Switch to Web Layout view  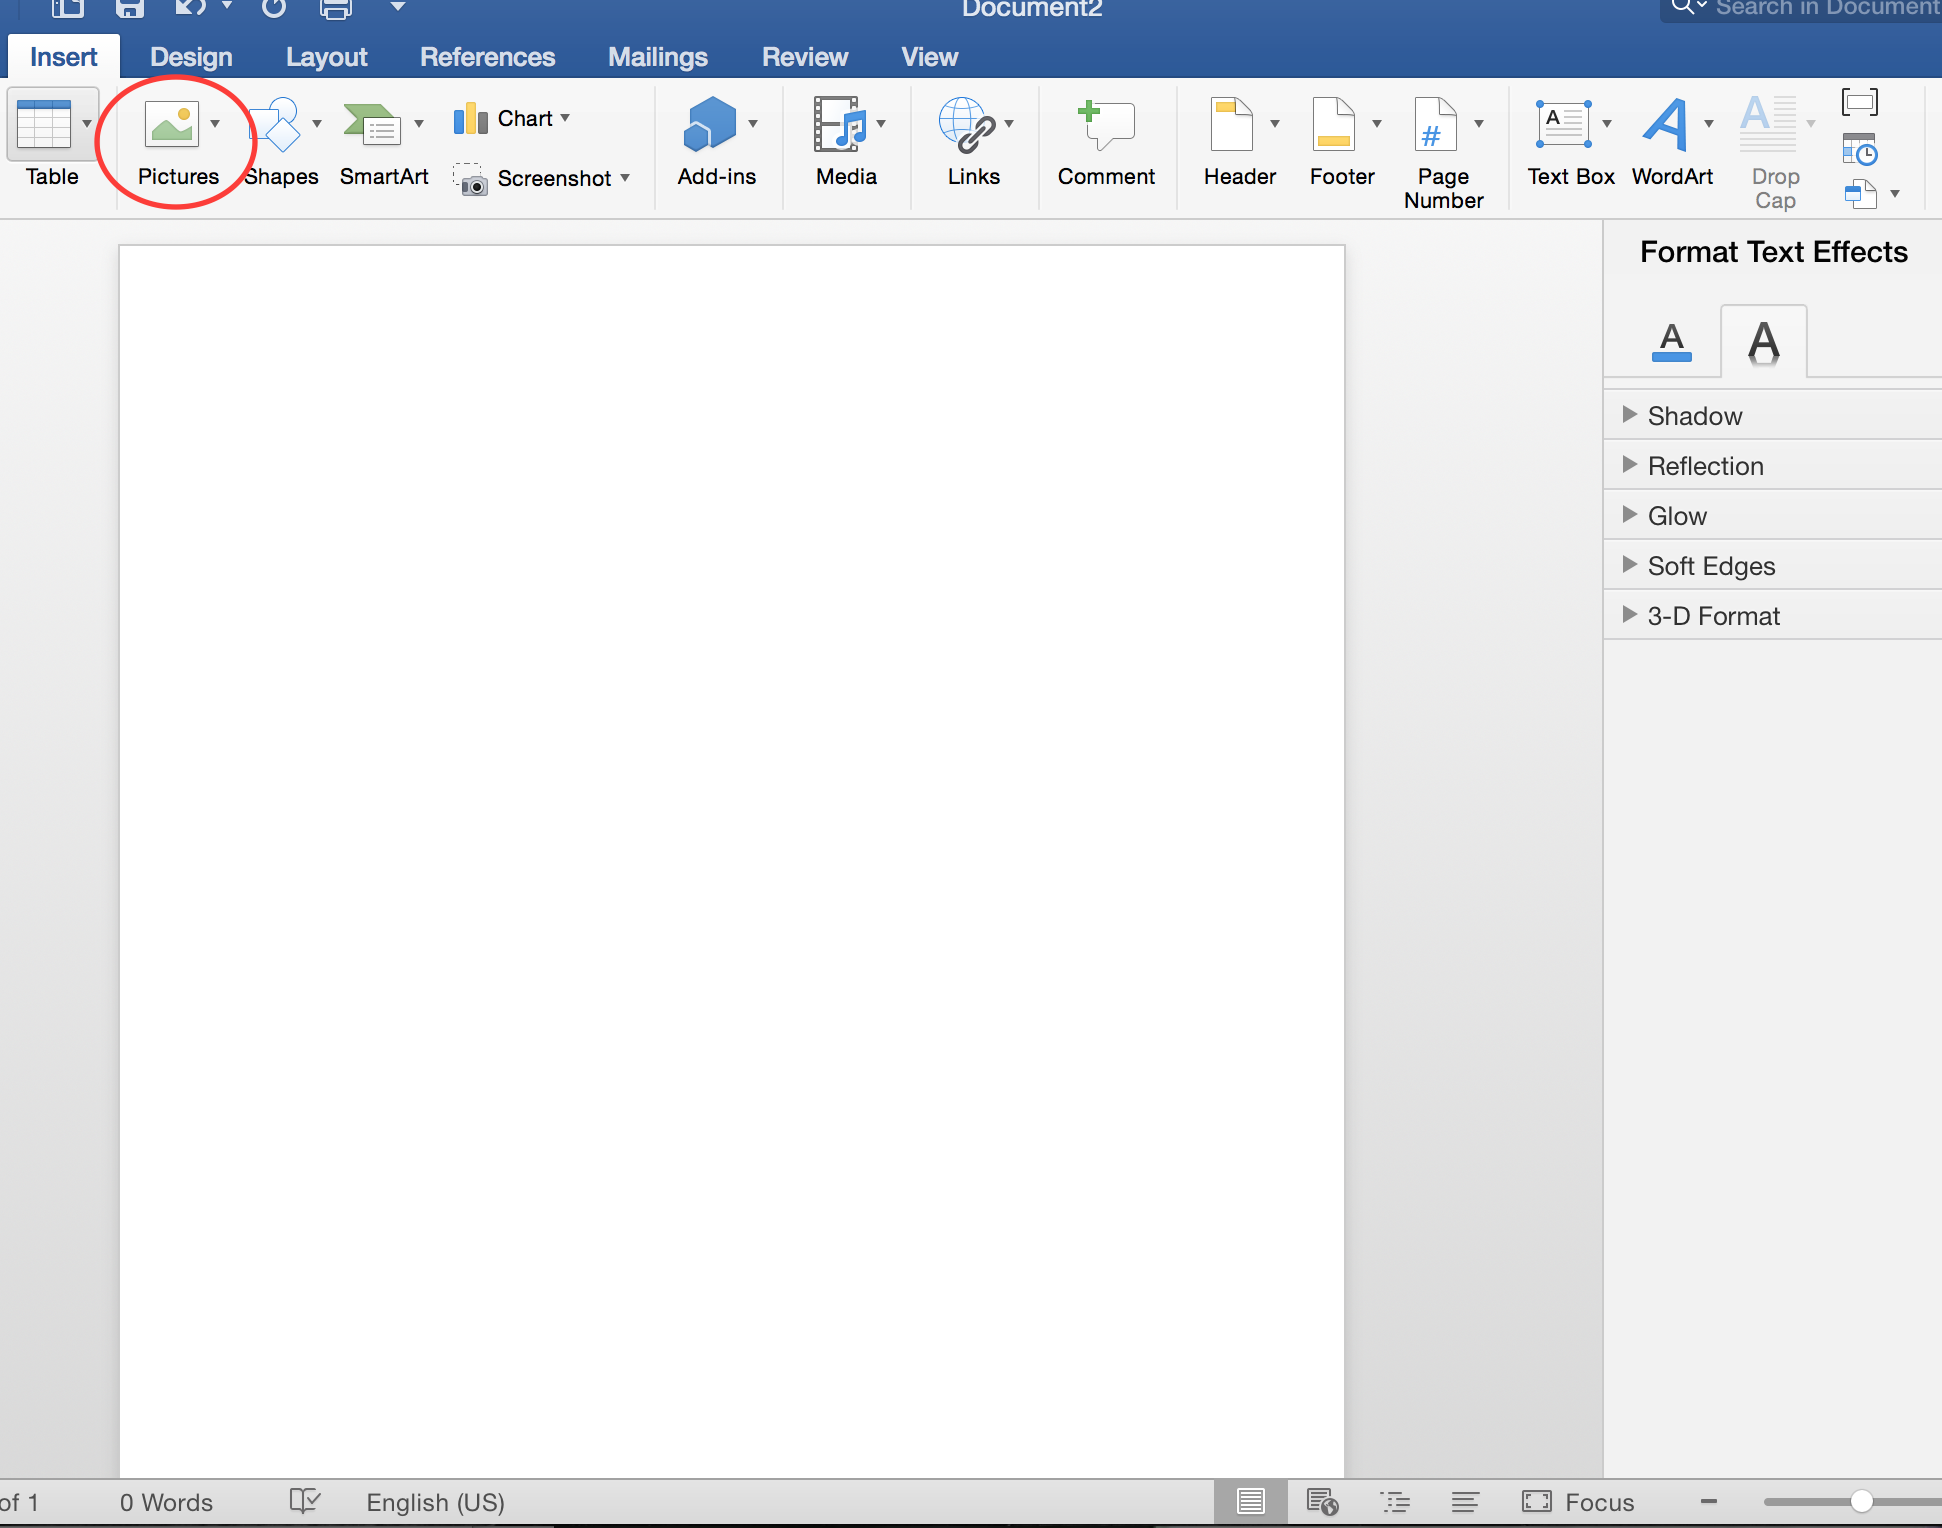click(x=1322, y=1501)
